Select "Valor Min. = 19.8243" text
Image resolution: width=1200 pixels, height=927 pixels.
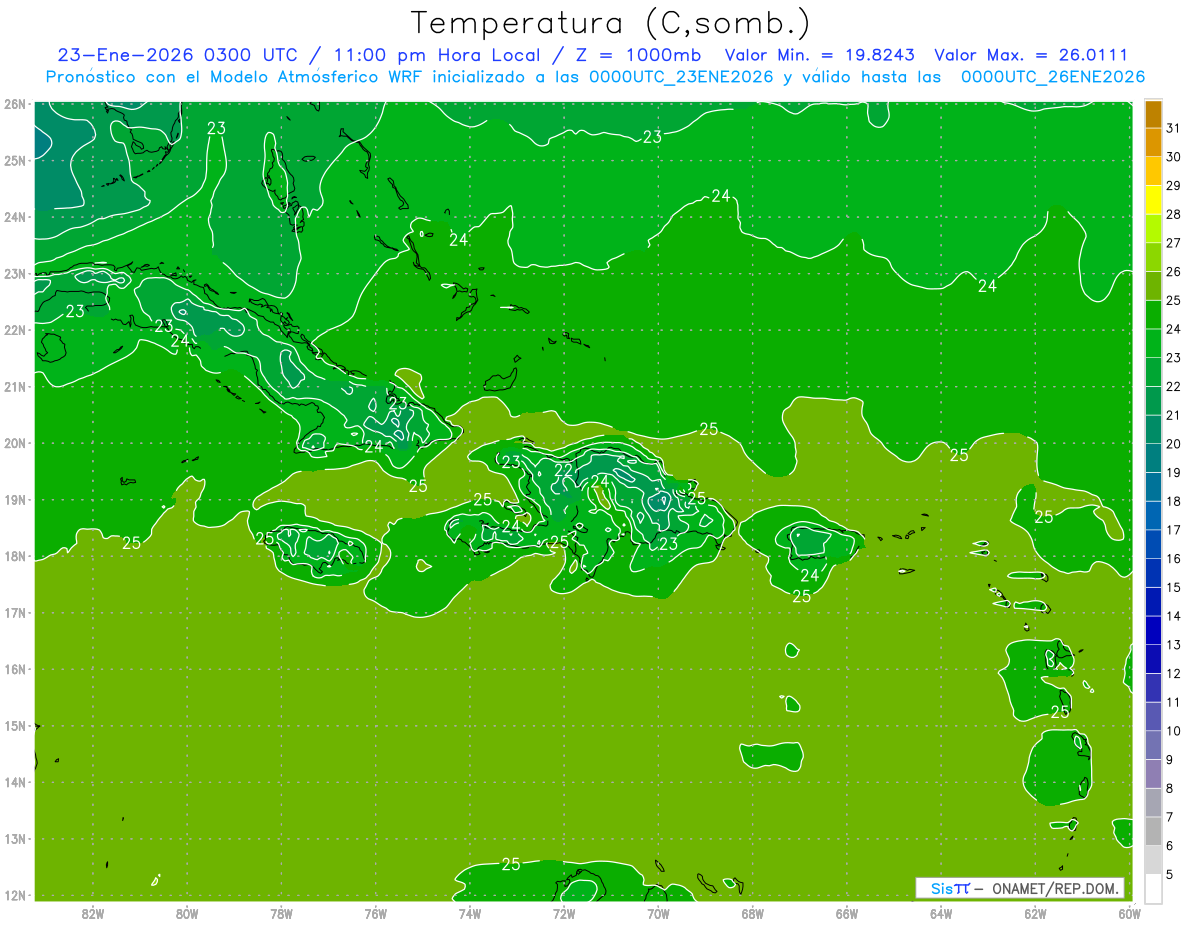click(819, 55)
